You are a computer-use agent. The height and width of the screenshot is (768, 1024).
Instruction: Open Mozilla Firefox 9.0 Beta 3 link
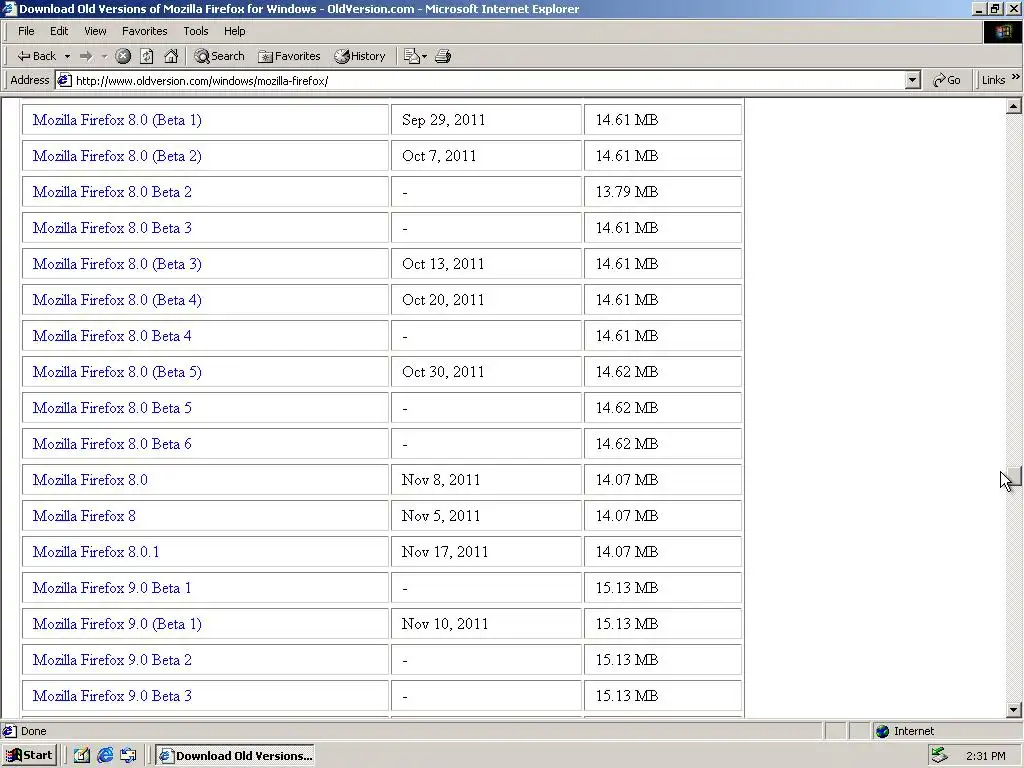click(x=112, y=696)
